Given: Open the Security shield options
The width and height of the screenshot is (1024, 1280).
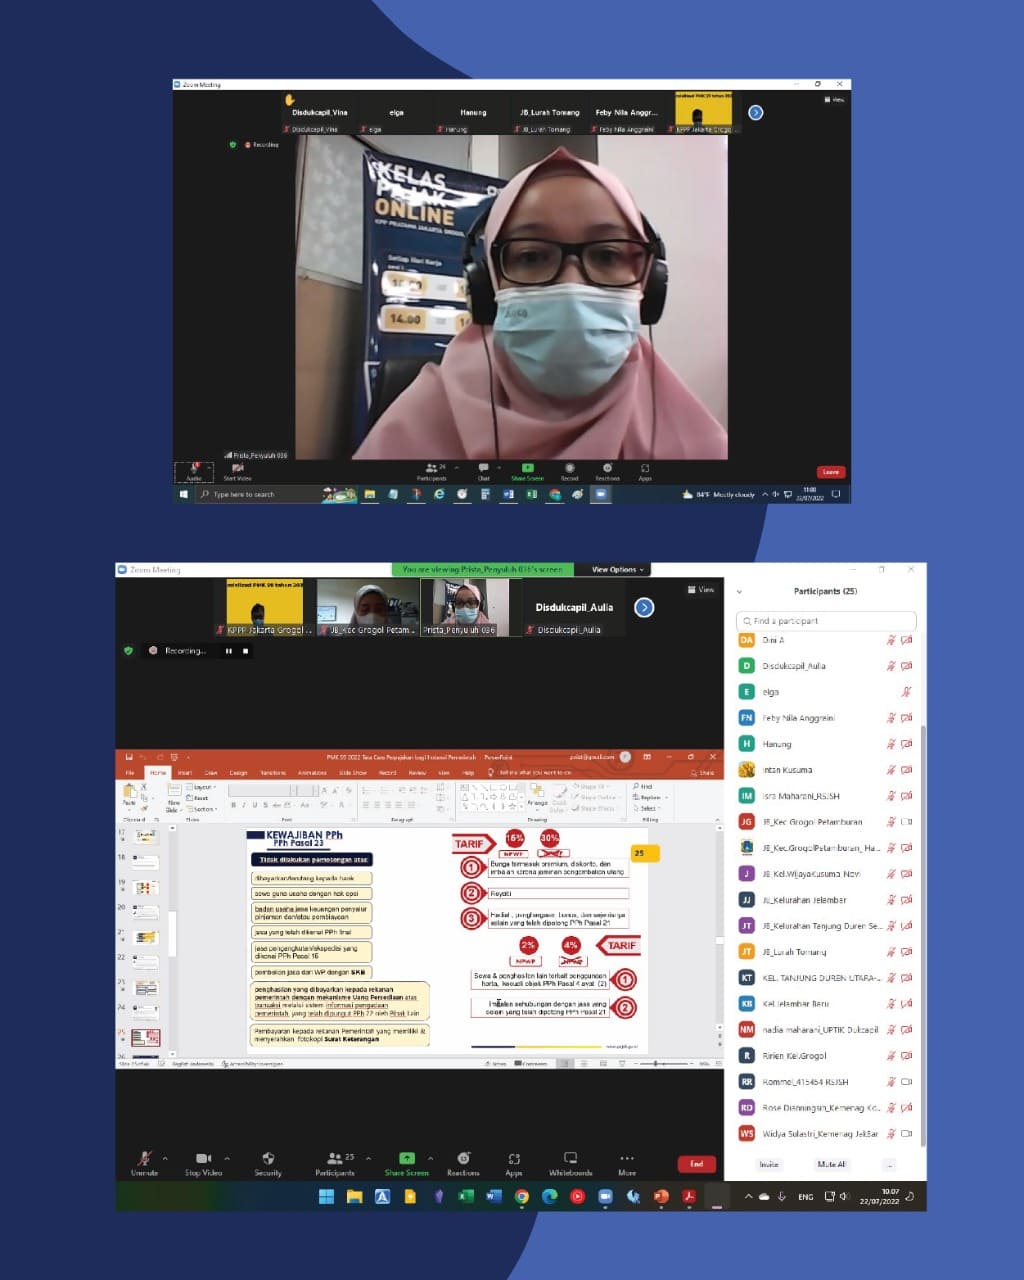Looking at the screenshot, I should click(268, 1162).
